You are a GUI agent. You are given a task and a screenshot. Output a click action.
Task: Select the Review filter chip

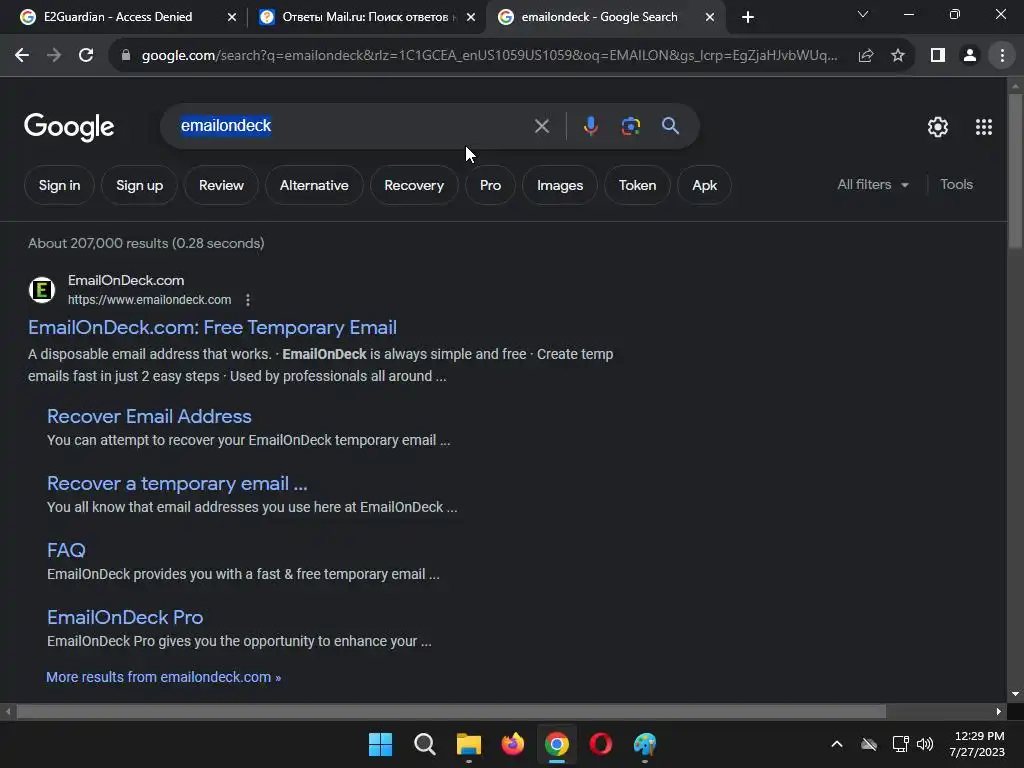tap(221, 185)
